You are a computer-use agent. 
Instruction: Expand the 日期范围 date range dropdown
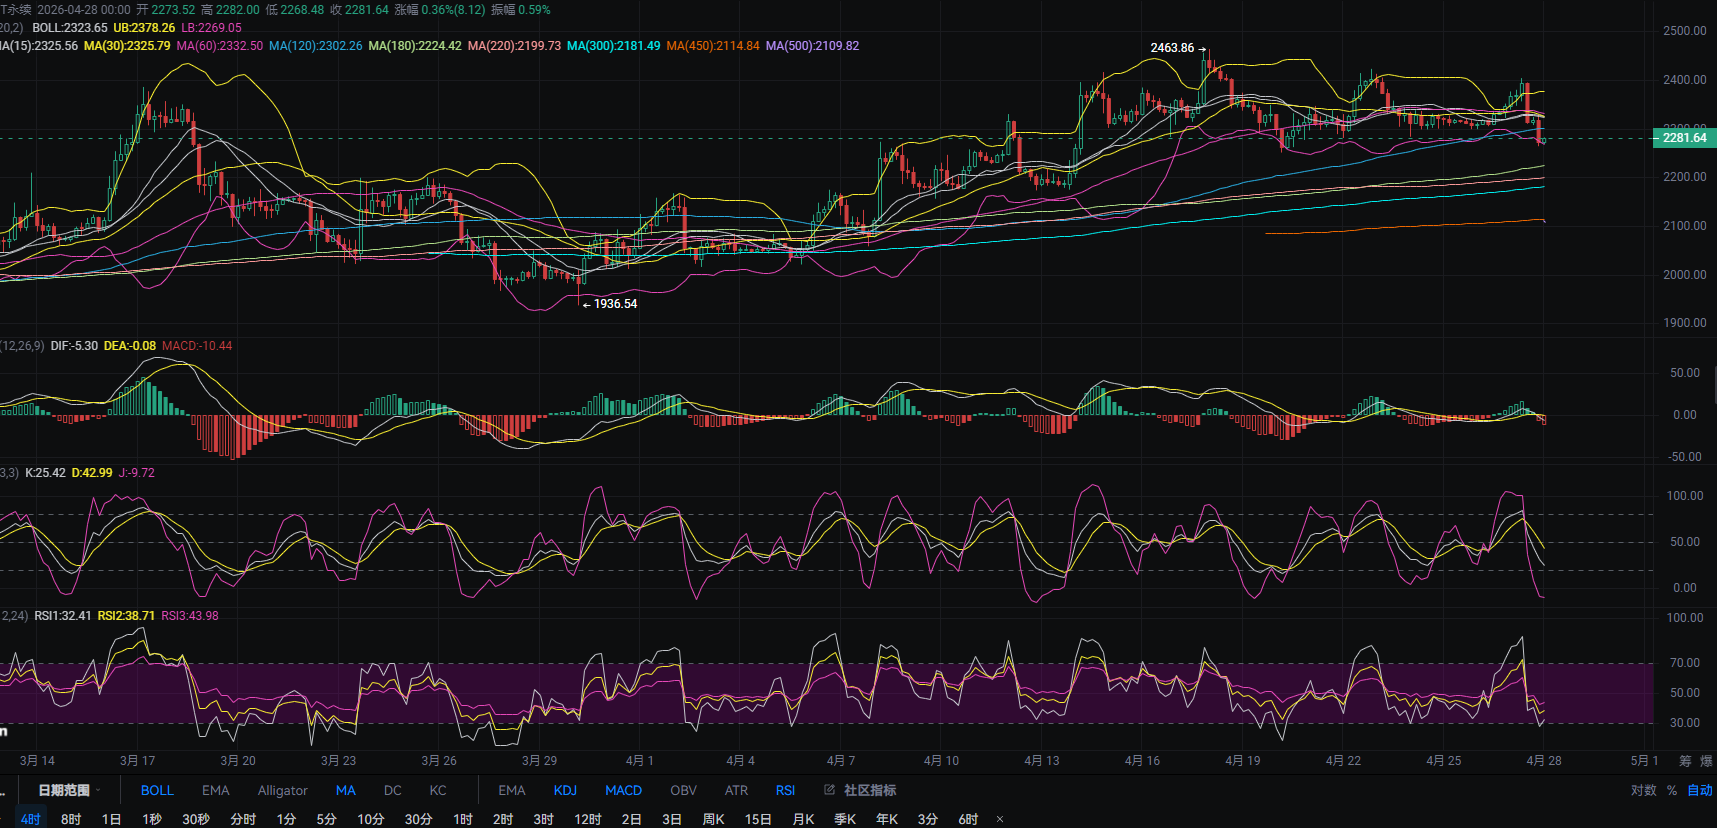70,790
